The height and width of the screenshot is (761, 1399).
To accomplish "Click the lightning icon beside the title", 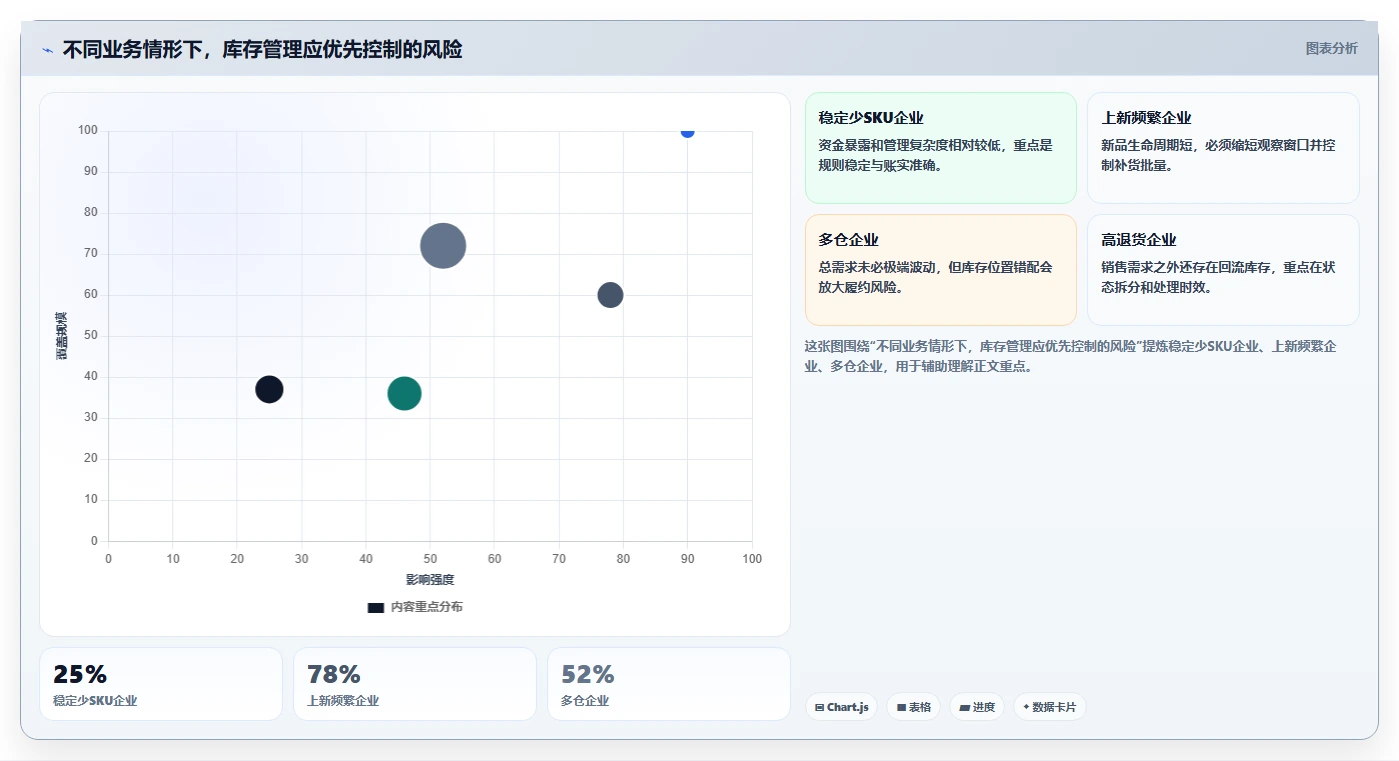I will tap(47, 50).
